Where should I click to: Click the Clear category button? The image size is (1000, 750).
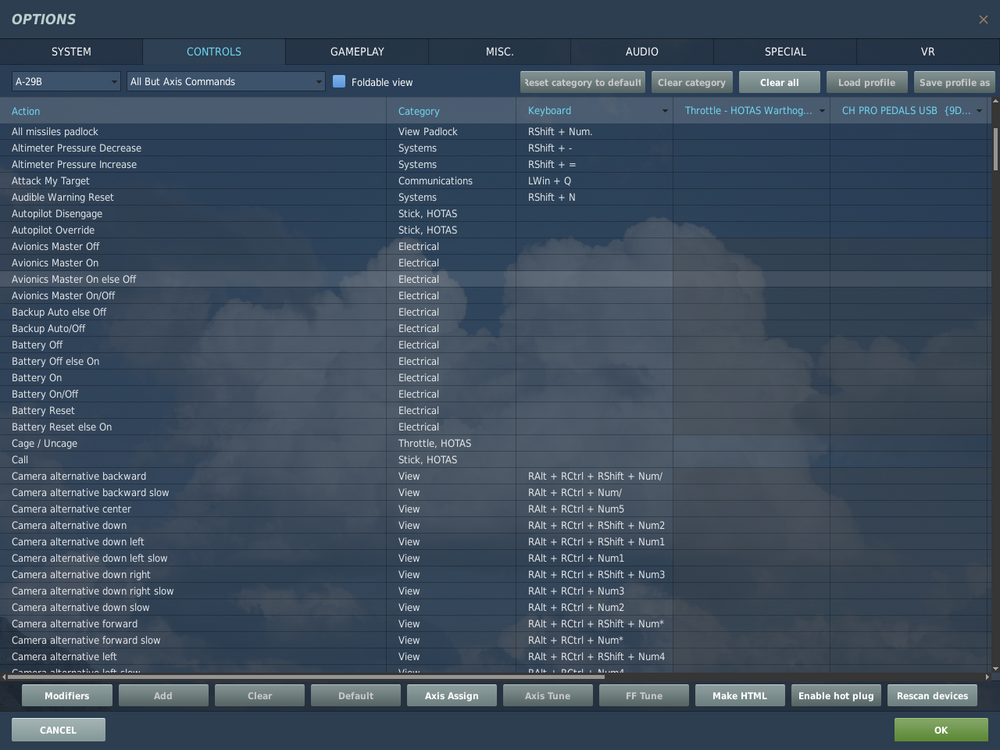click(x=692, y=82)
